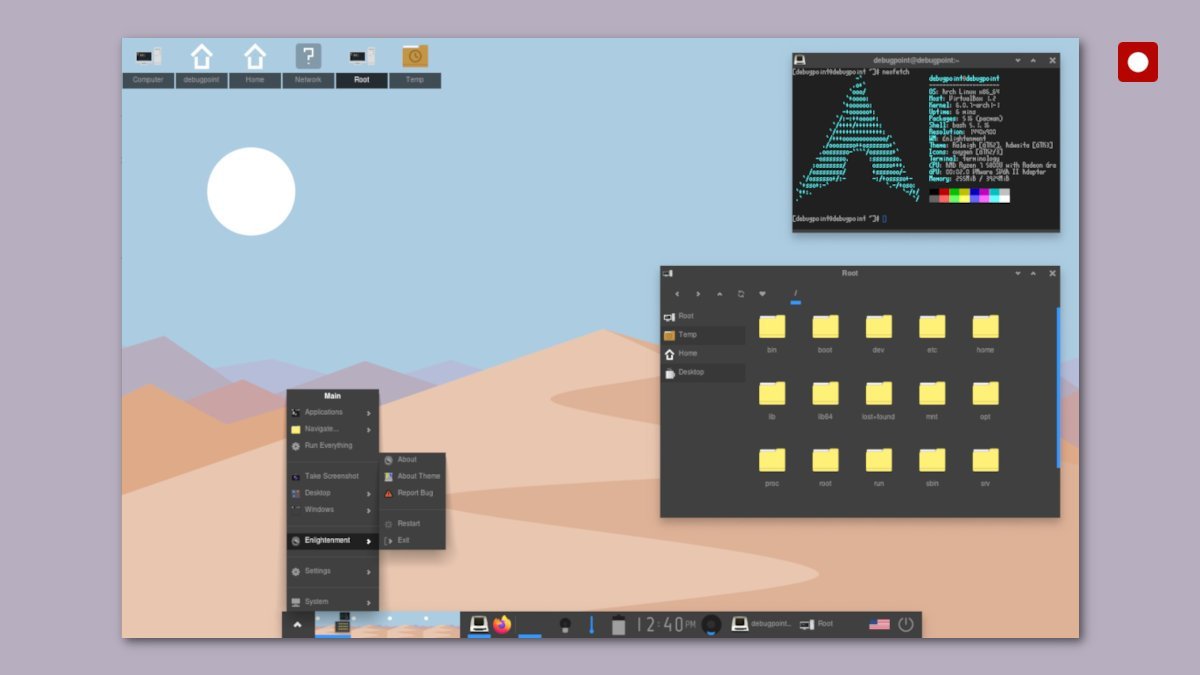Click the Network icon on the desktop
1200x675 pixels.
307,57
